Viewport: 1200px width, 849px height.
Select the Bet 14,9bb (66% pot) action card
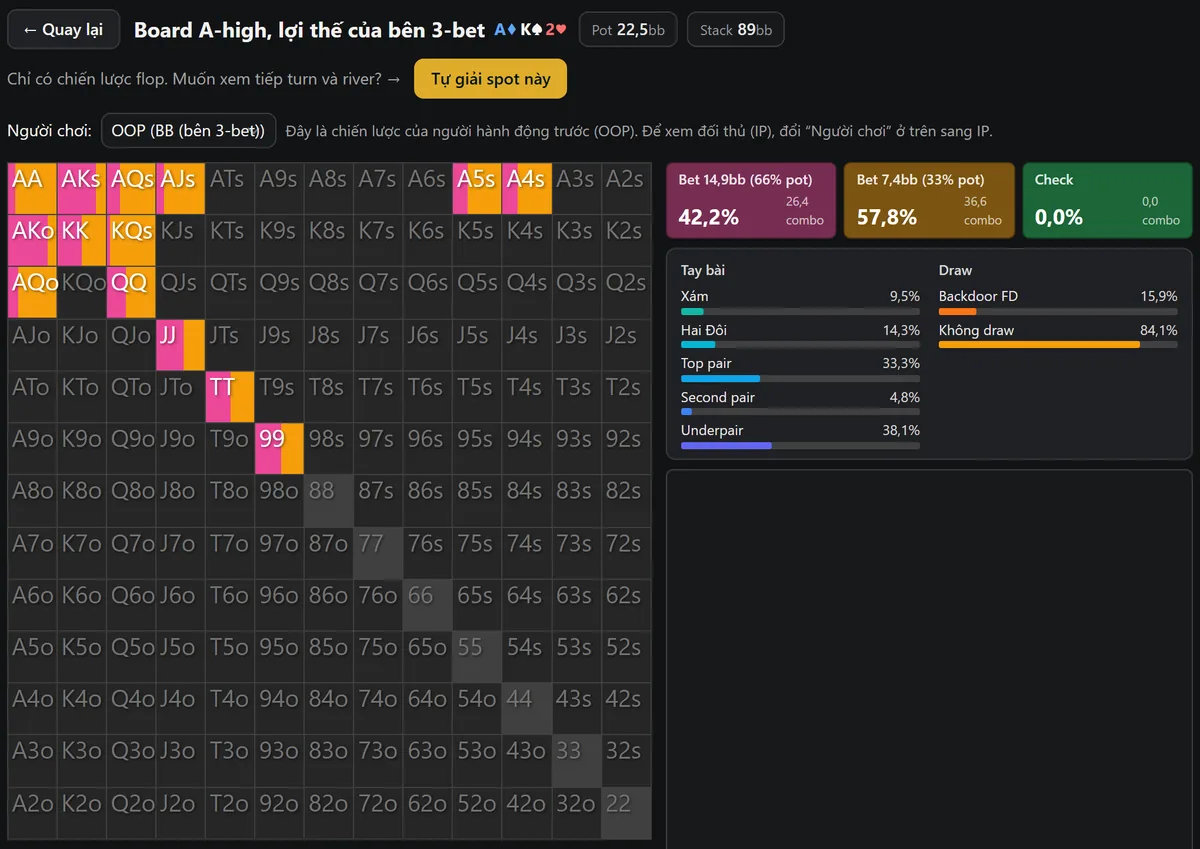[x=750, y=200]
